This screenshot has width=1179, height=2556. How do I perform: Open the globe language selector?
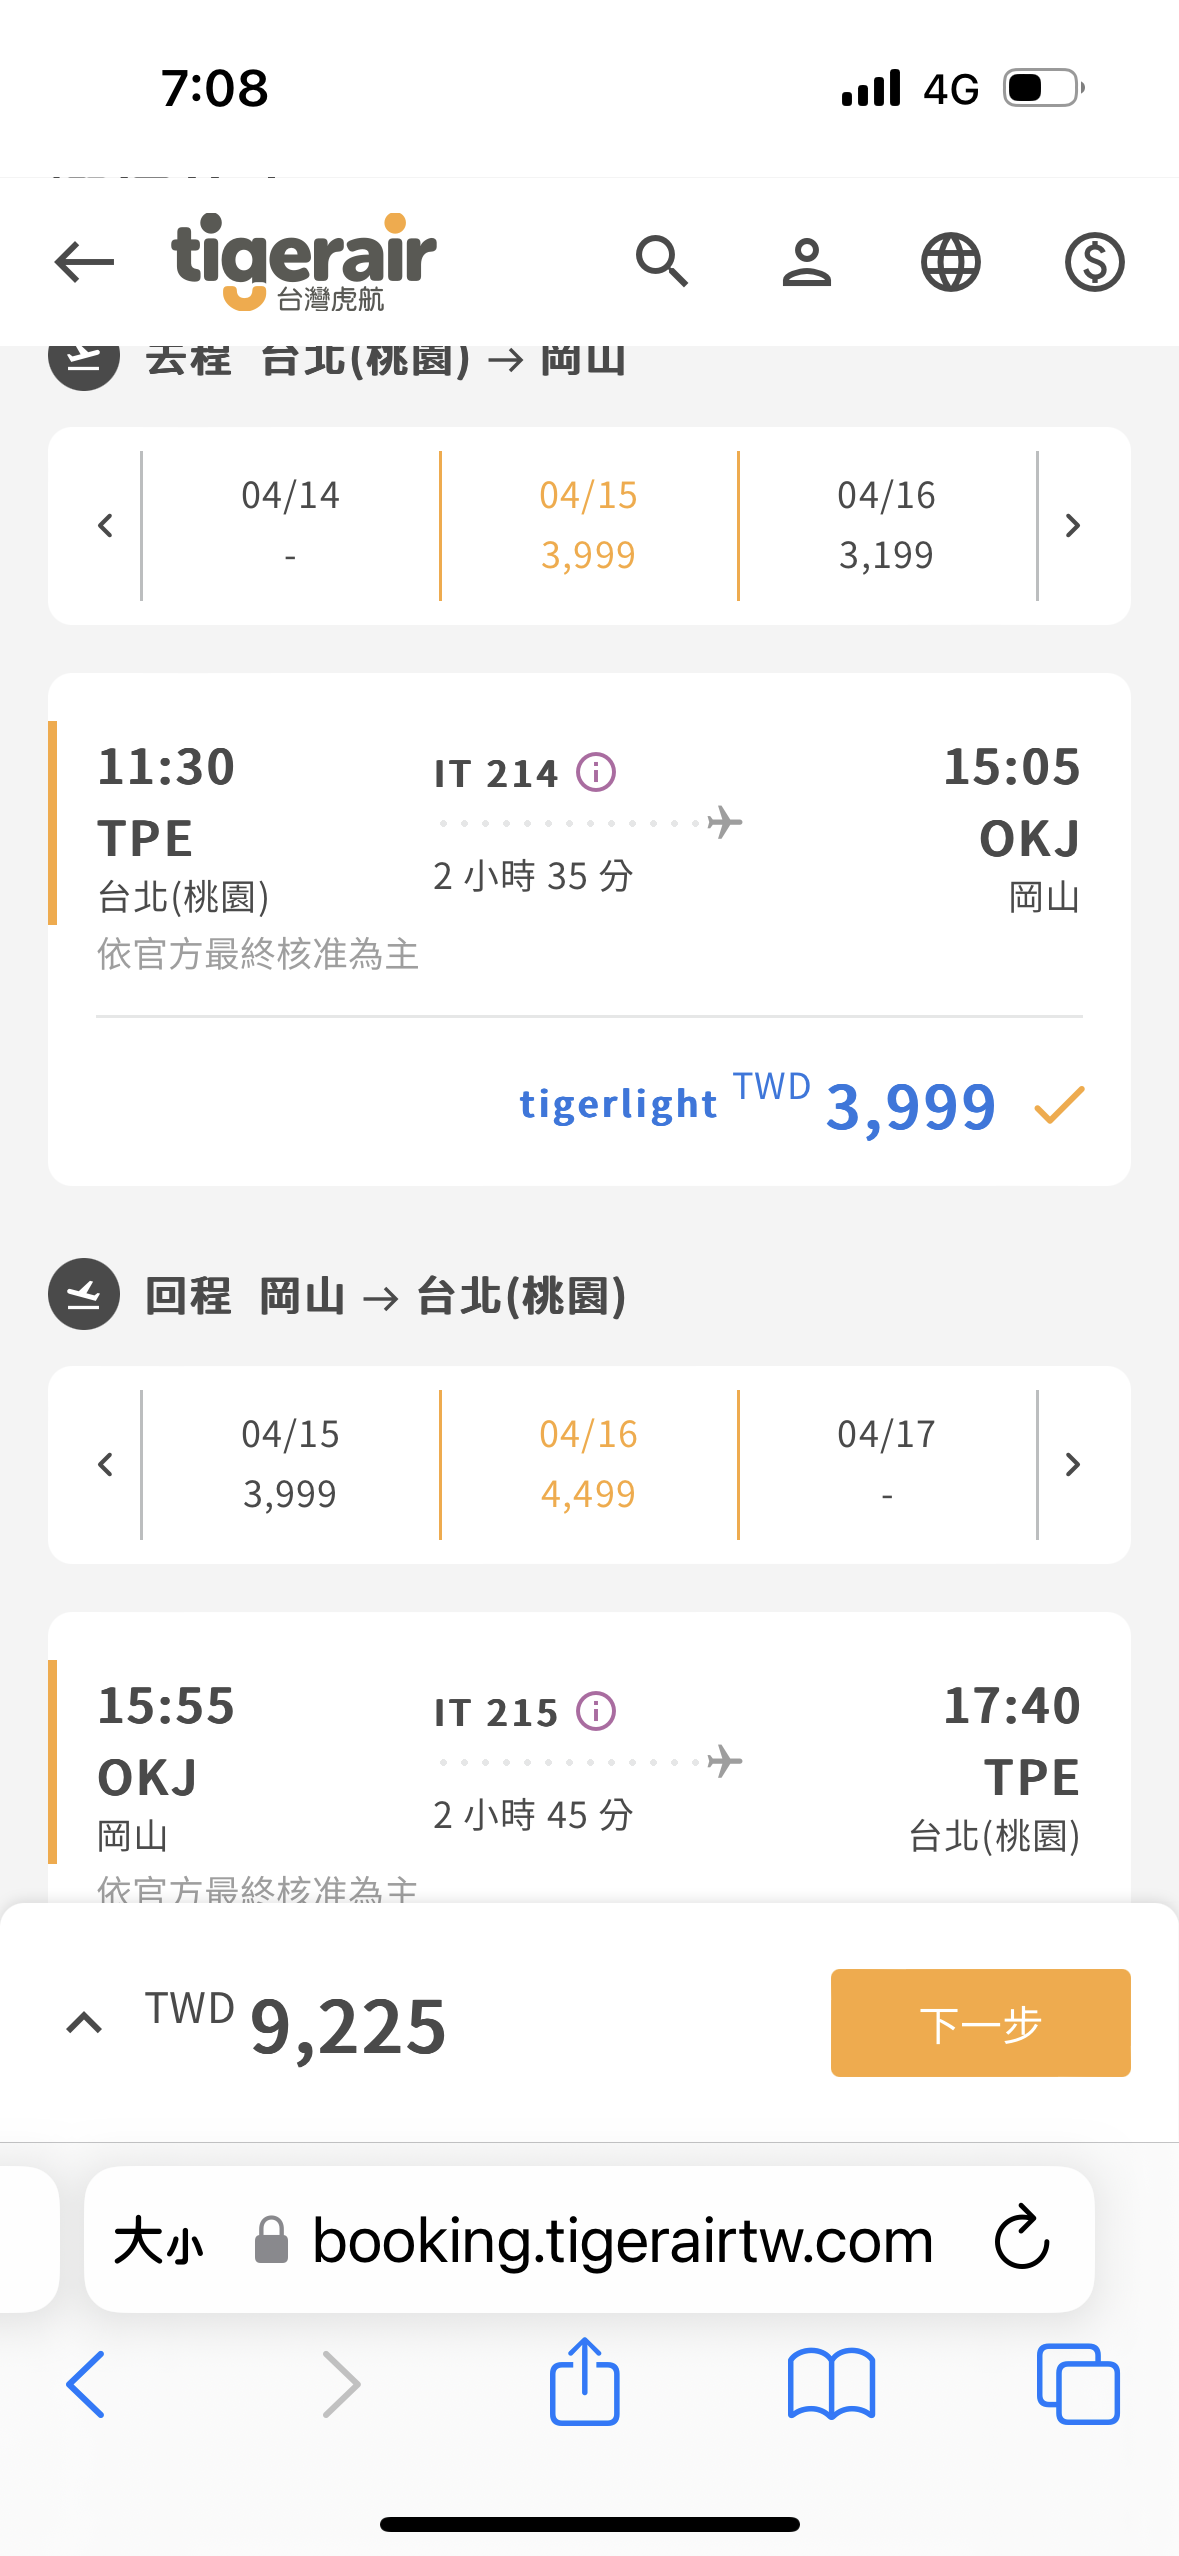coord(950,262)
